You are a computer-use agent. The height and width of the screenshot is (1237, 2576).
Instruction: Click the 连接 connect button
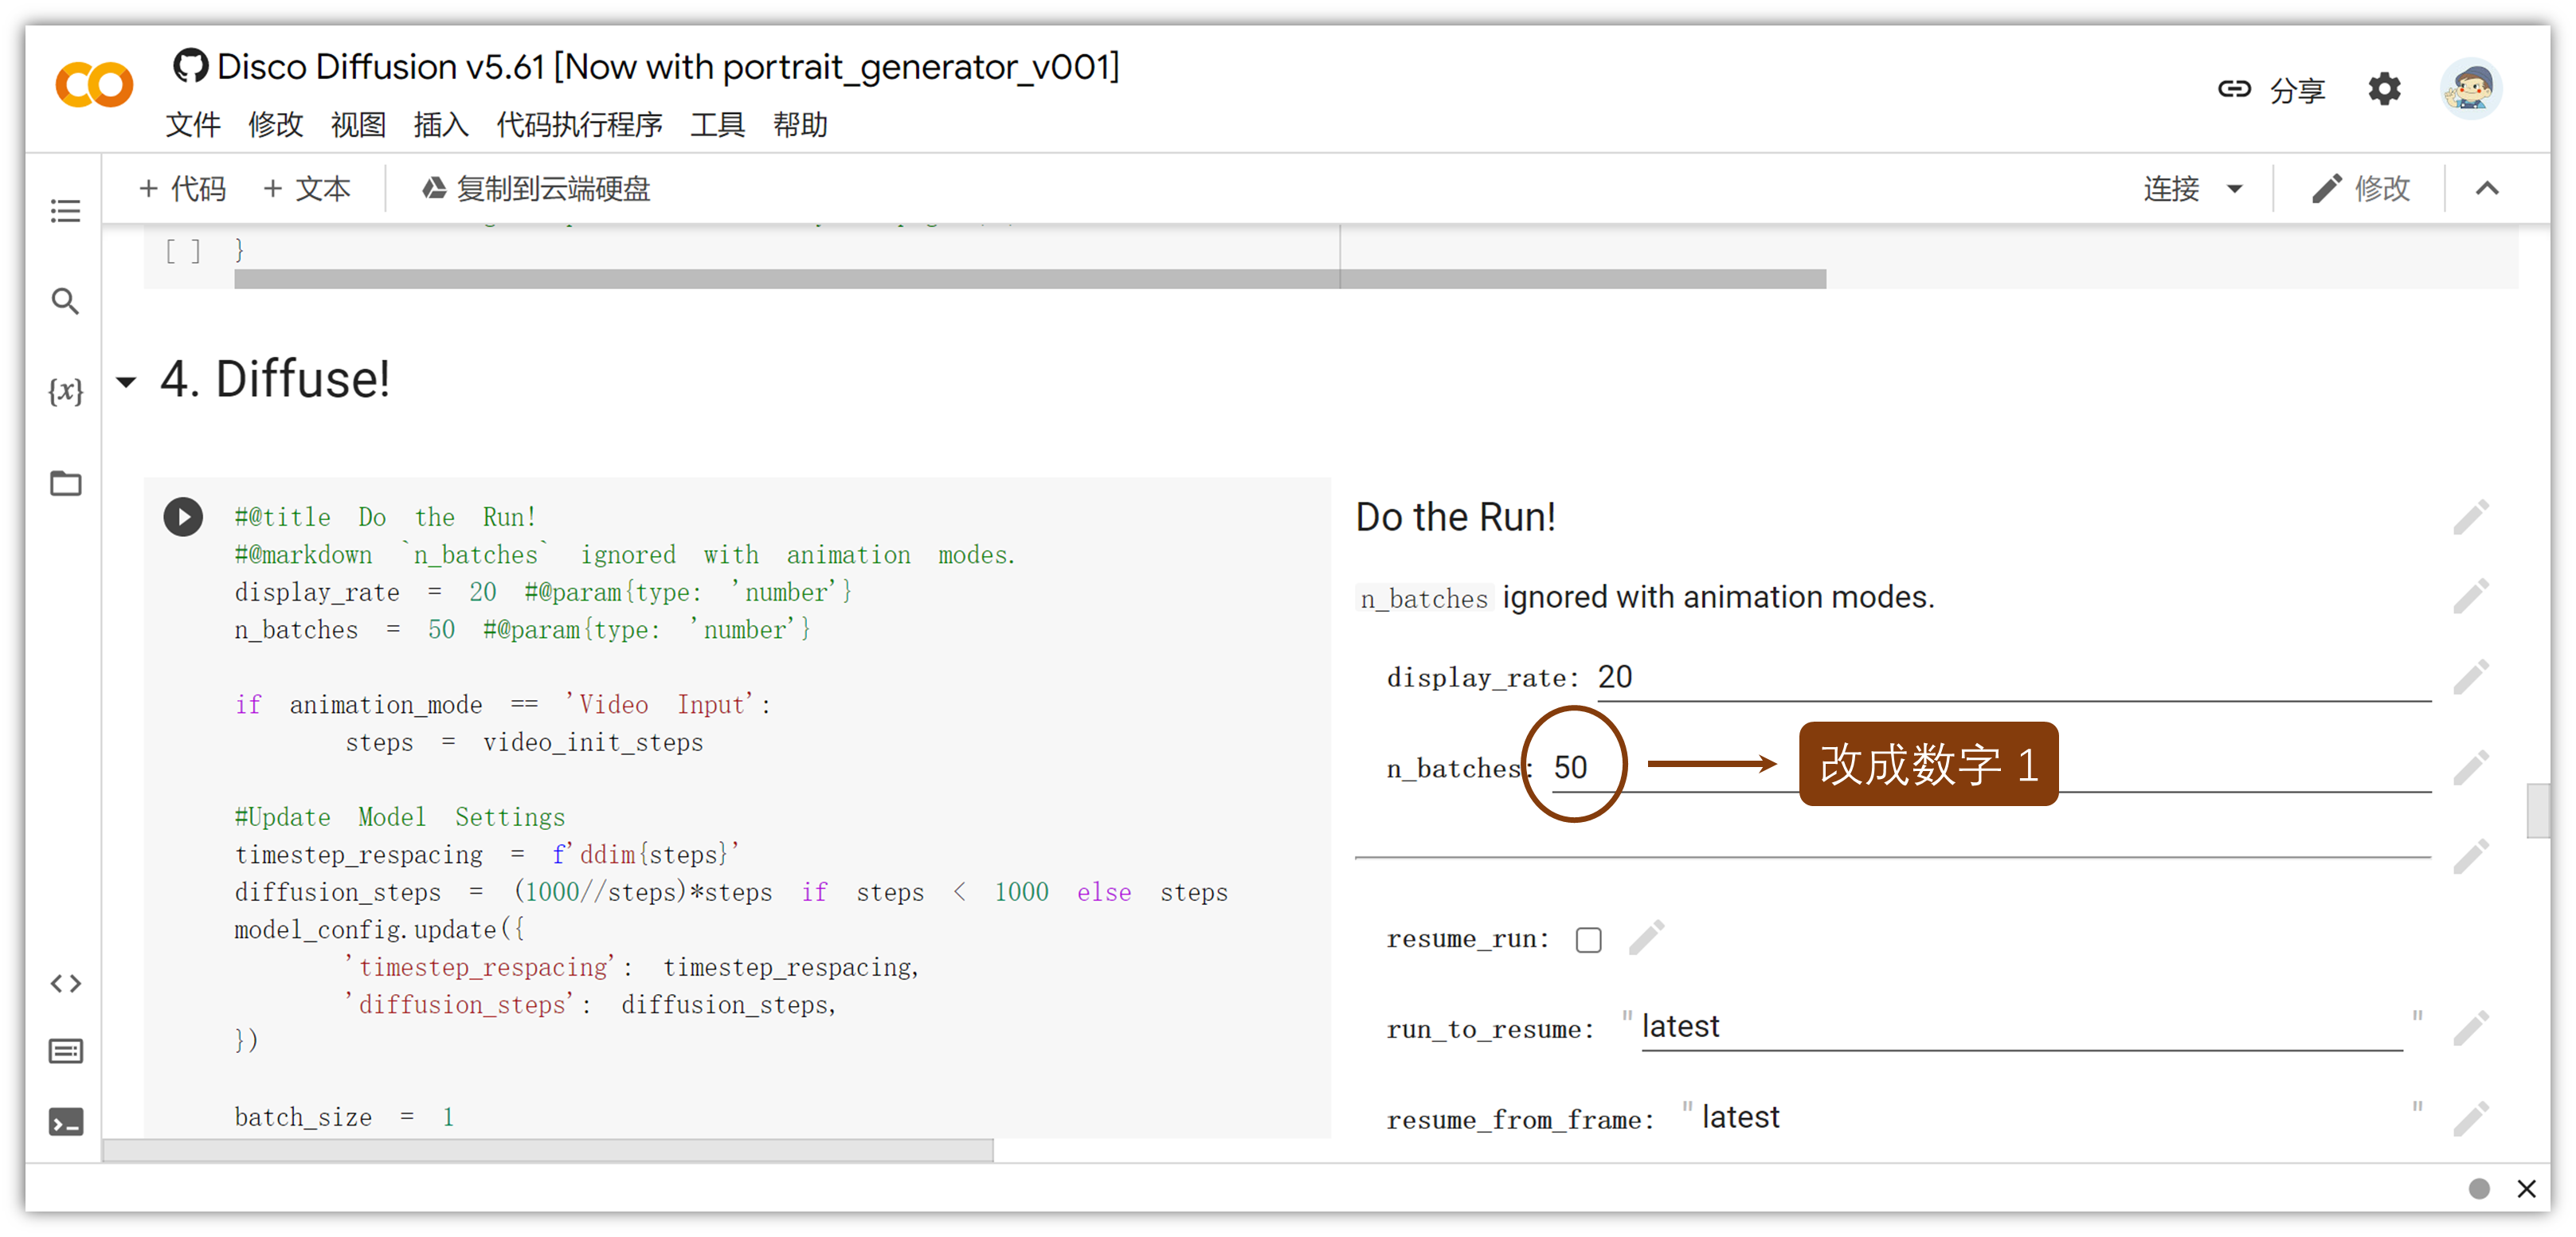coord(2171,188)
